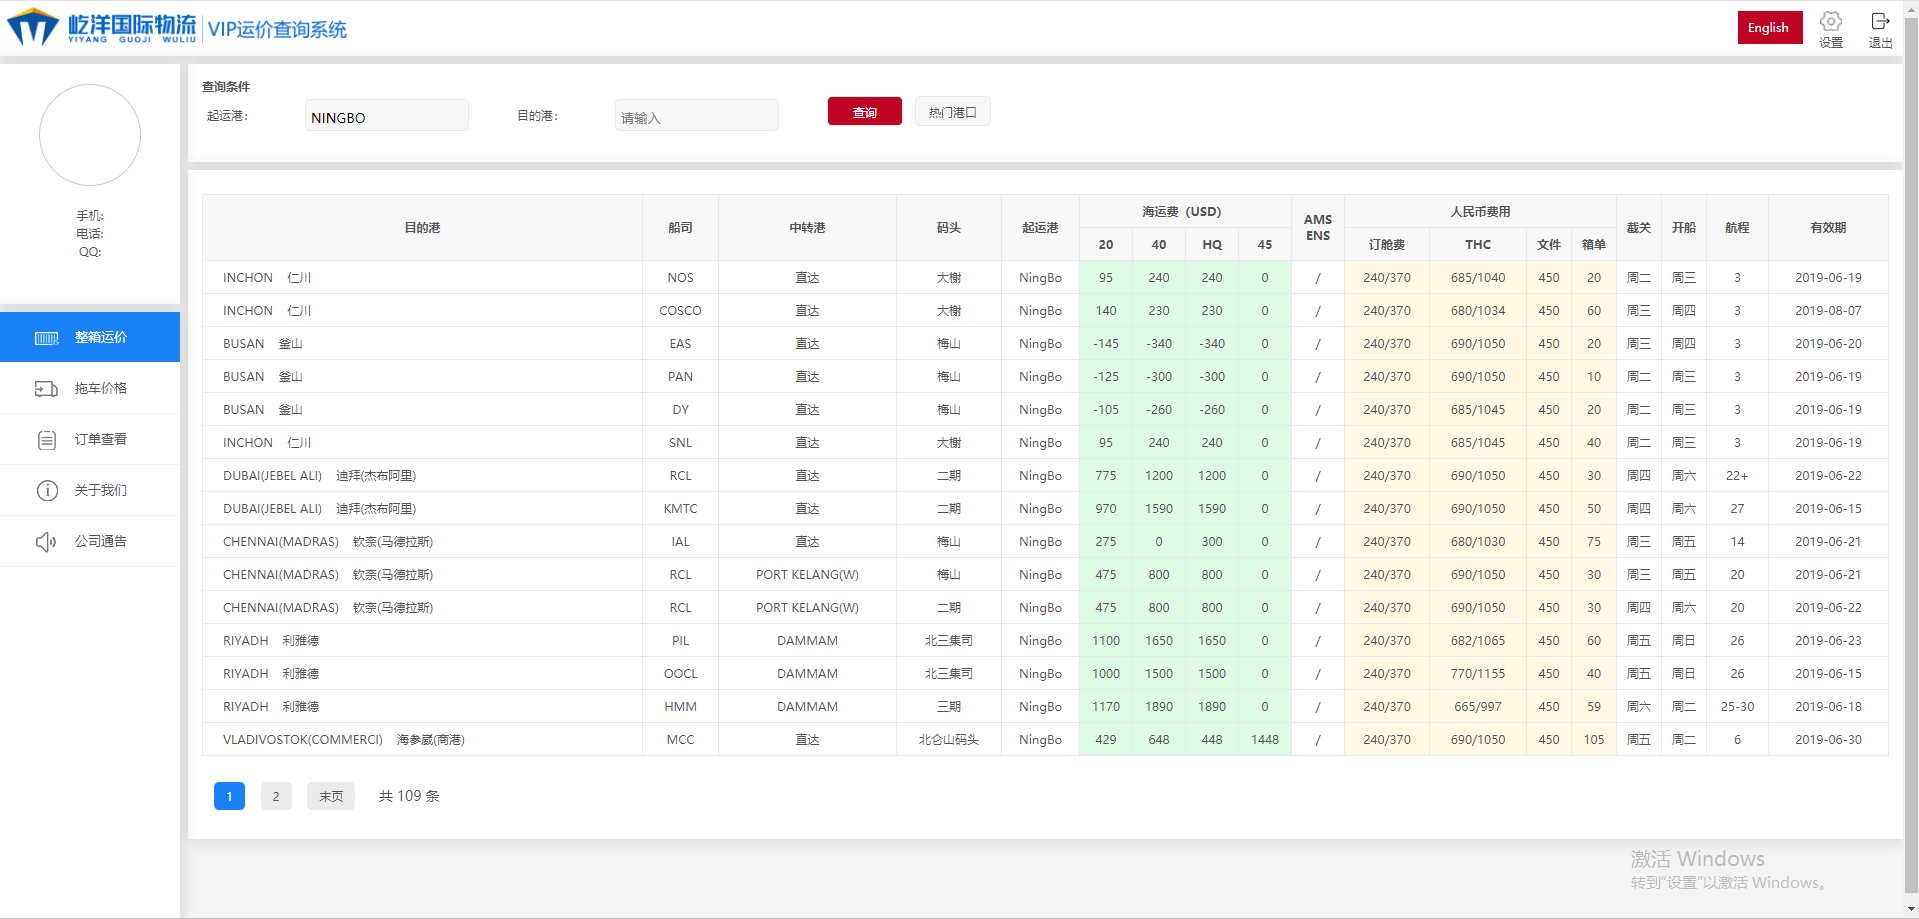The image size is (1919, 919).
Task: Focus the 目的港 destination port input
Action: point(696,116)
